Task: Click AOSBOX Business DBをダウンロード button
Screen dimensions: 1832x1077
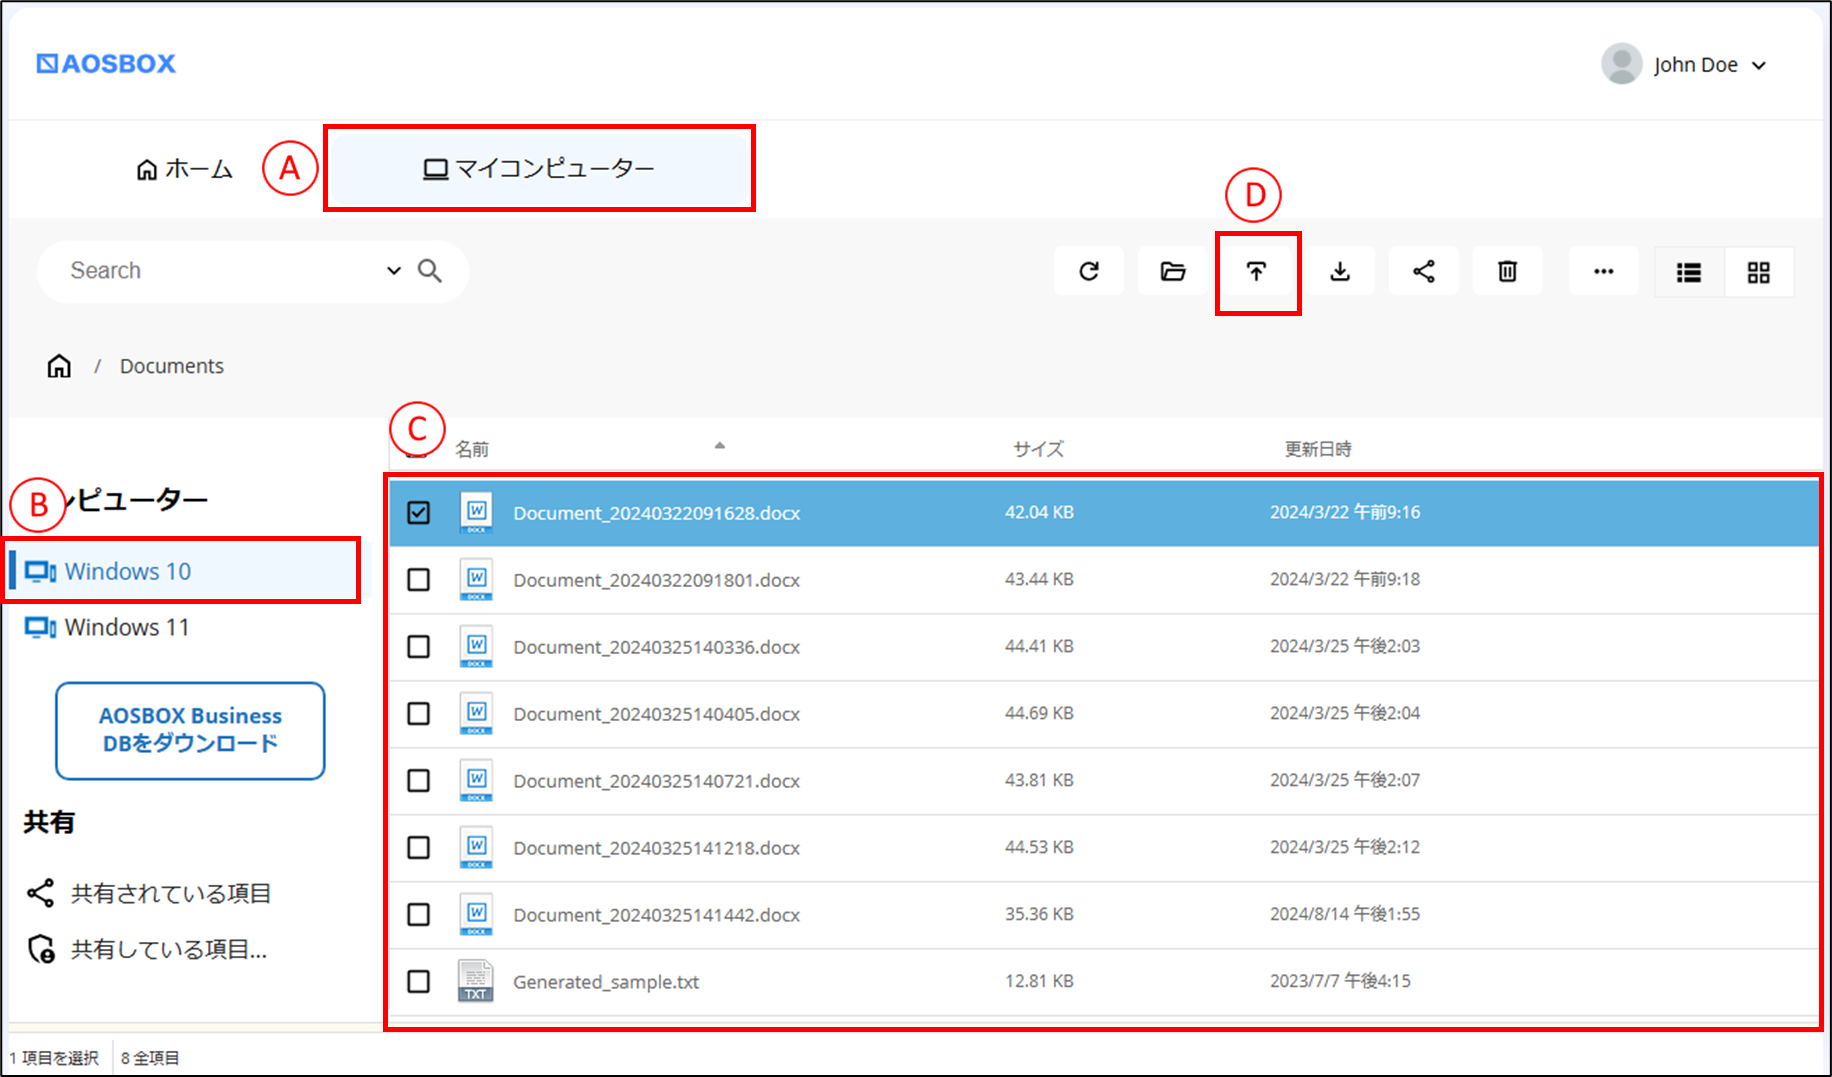Action: click(190, 730)
